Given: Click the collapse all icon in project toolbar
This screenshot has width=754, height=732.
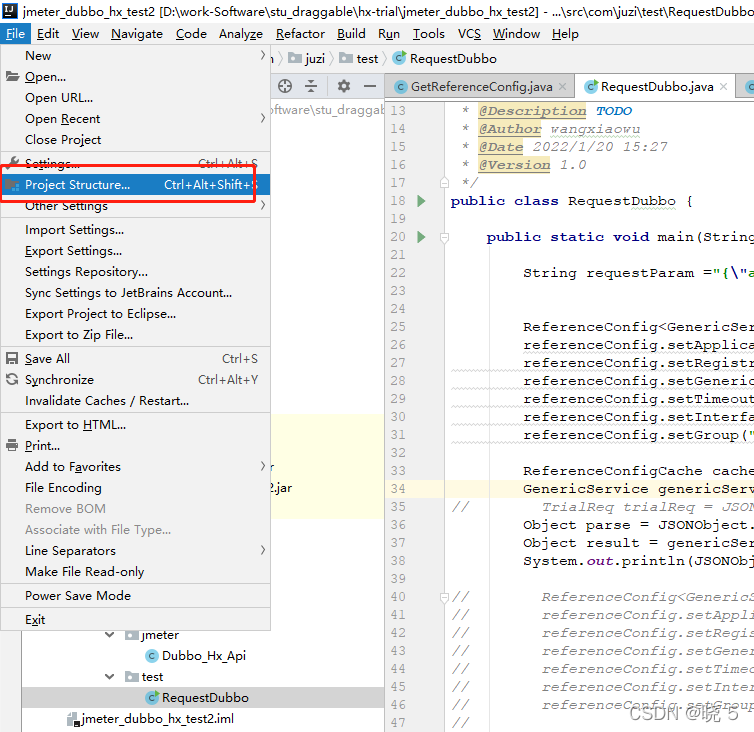Looking at the screenshot, I should [x=311, y=86].
